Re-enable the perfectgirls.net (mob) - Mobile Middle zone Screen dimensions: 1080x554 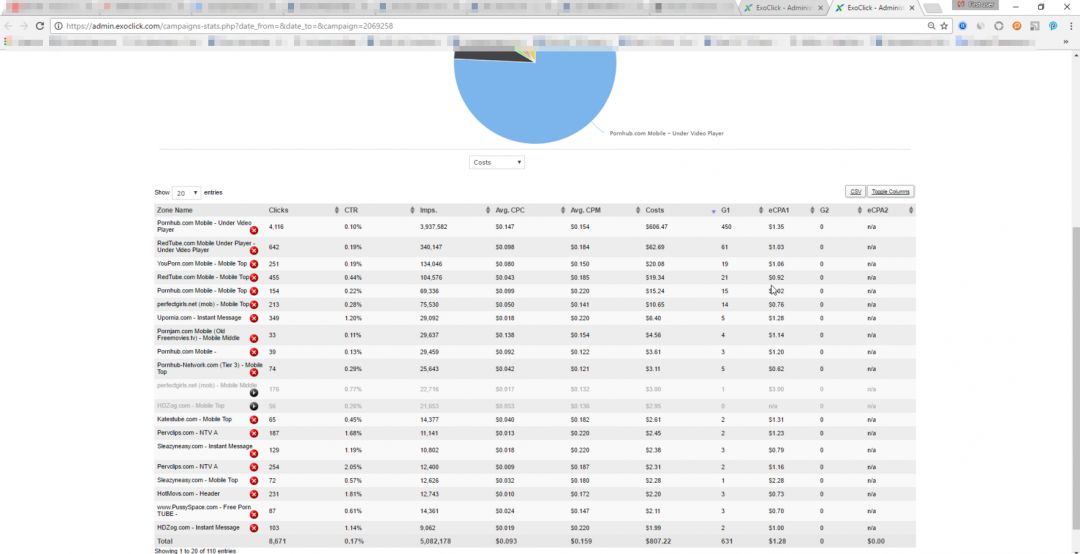click(253, 393)
